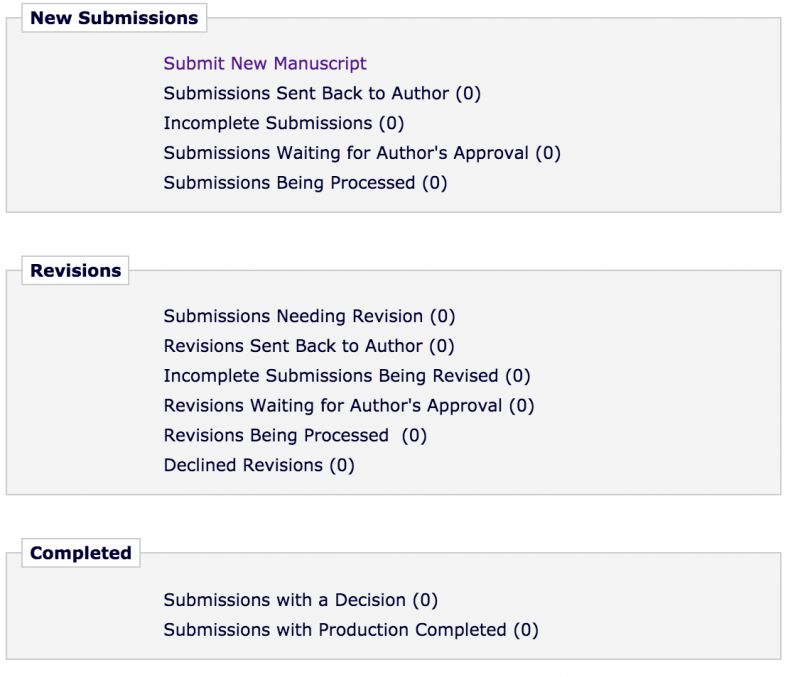Select Revisions Waiting for Author's Approval
The width and height of the screenshot is (800, 677).
point(349,407)
